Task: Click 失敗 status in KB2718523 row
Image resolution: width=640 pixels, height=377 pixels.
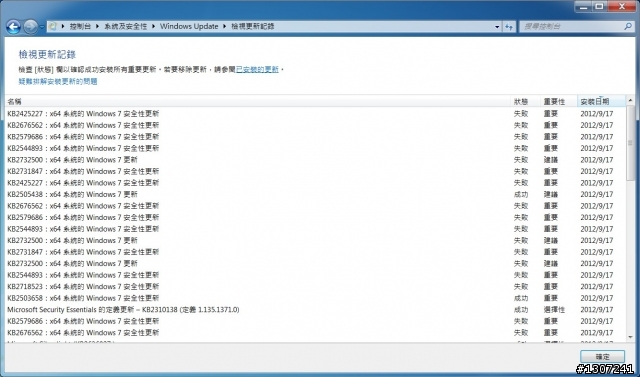Action: 521,287
